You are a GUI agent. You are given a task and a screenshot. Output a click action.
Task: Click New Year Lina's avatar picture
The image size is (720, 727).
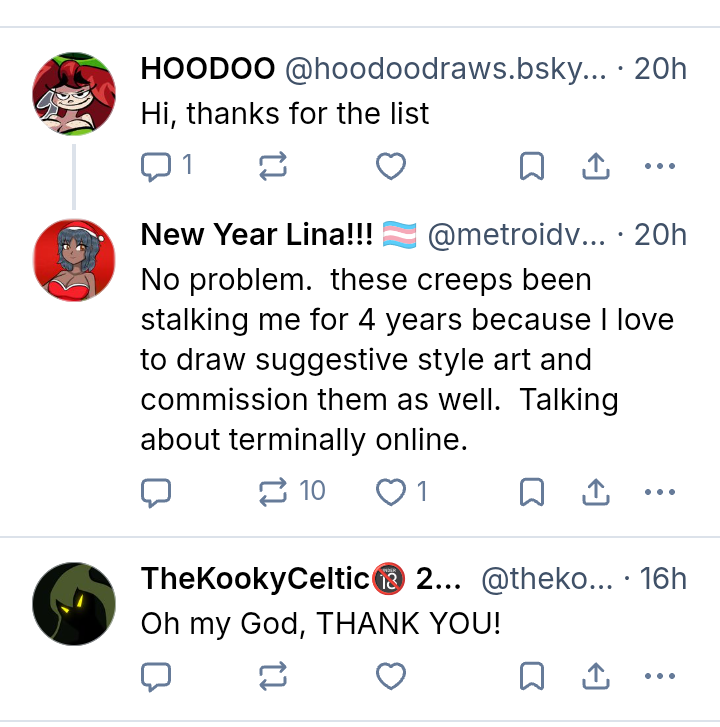click(74, 260)
